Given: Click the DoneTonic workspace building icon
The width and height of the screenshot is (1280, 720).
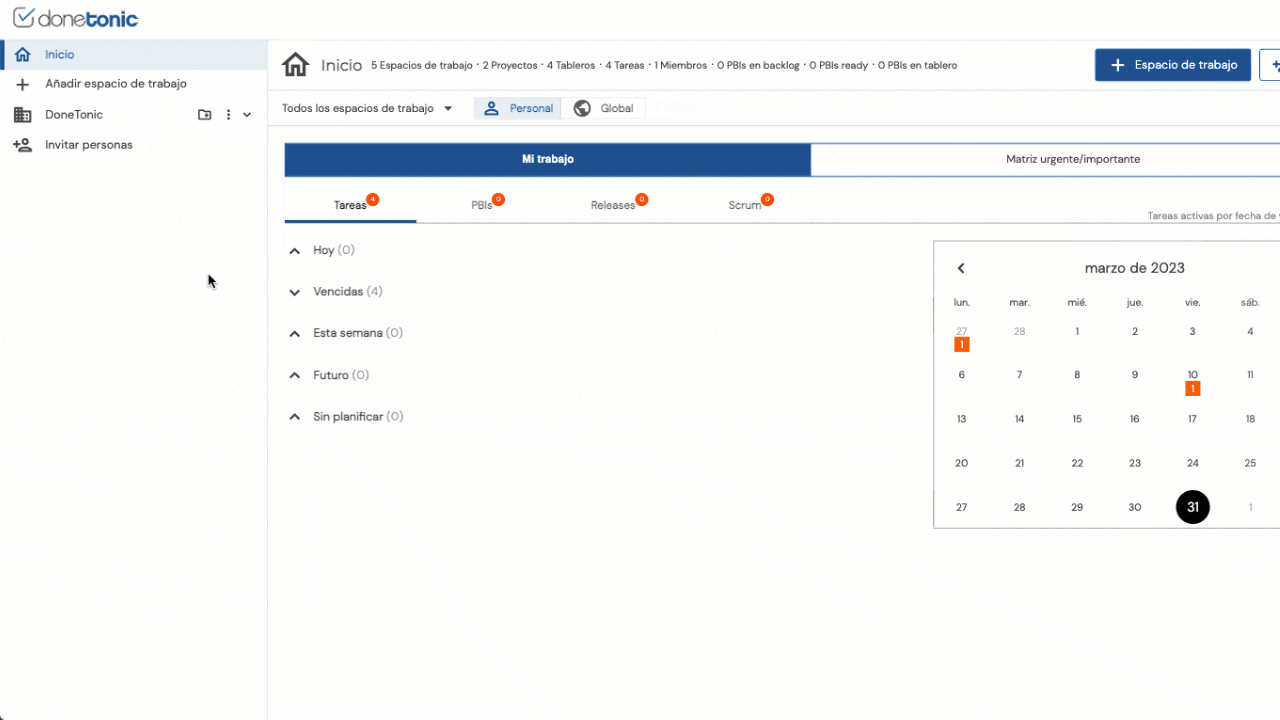Looking at the screenshot, I should click(x=22, y=115).
